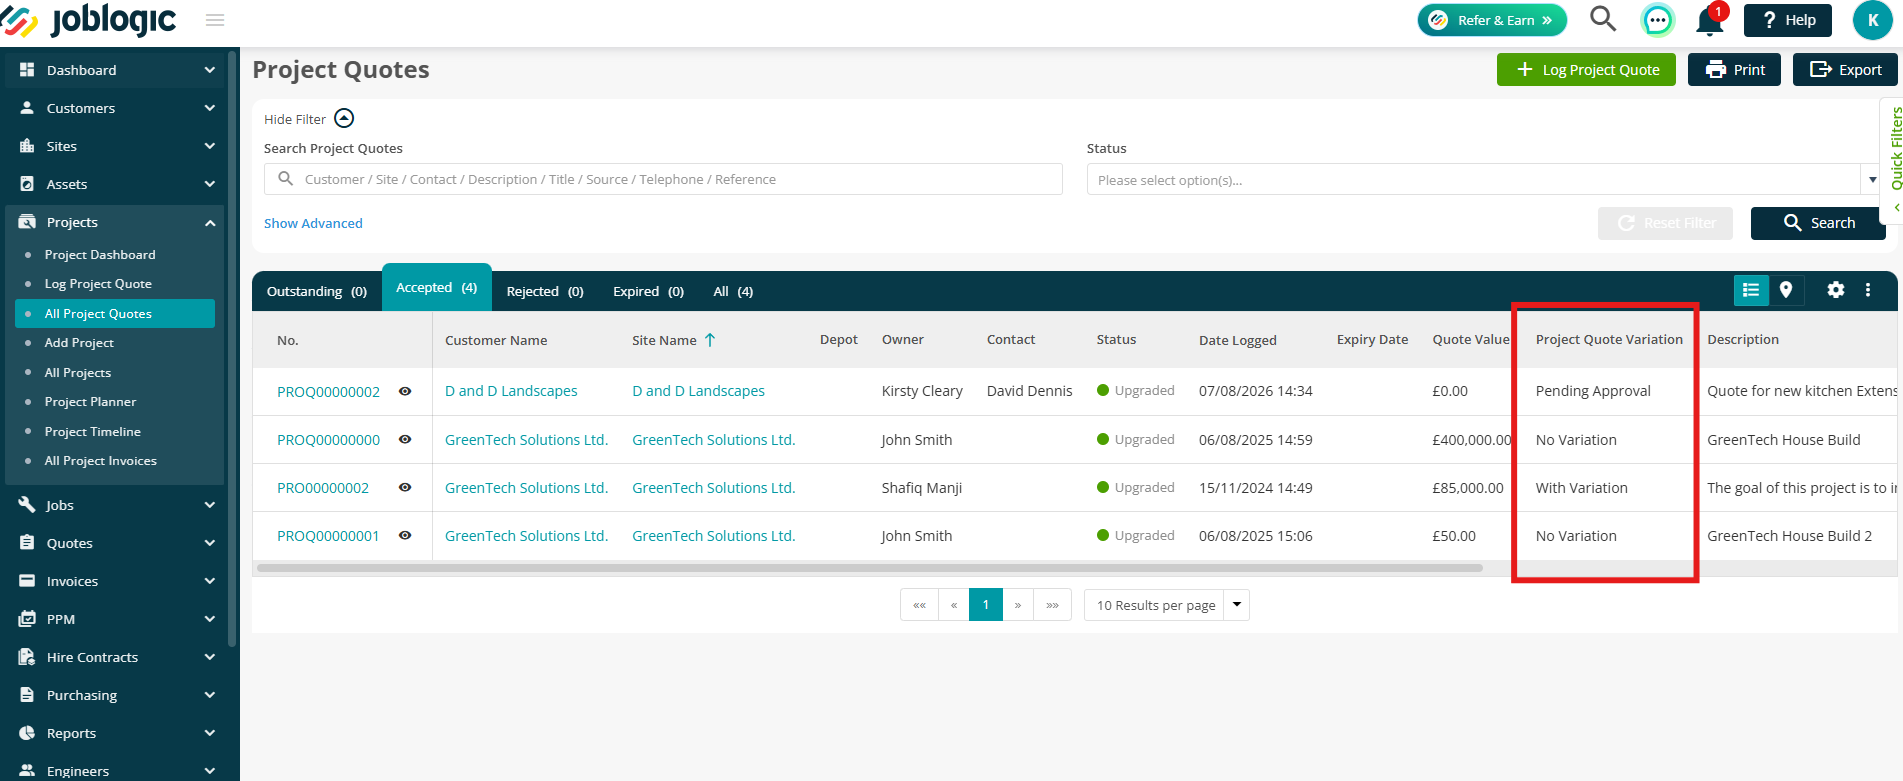Click the Search Project Quotes input field
Viewport: 1903px width, 781px height.
click(x=663, y=179)
